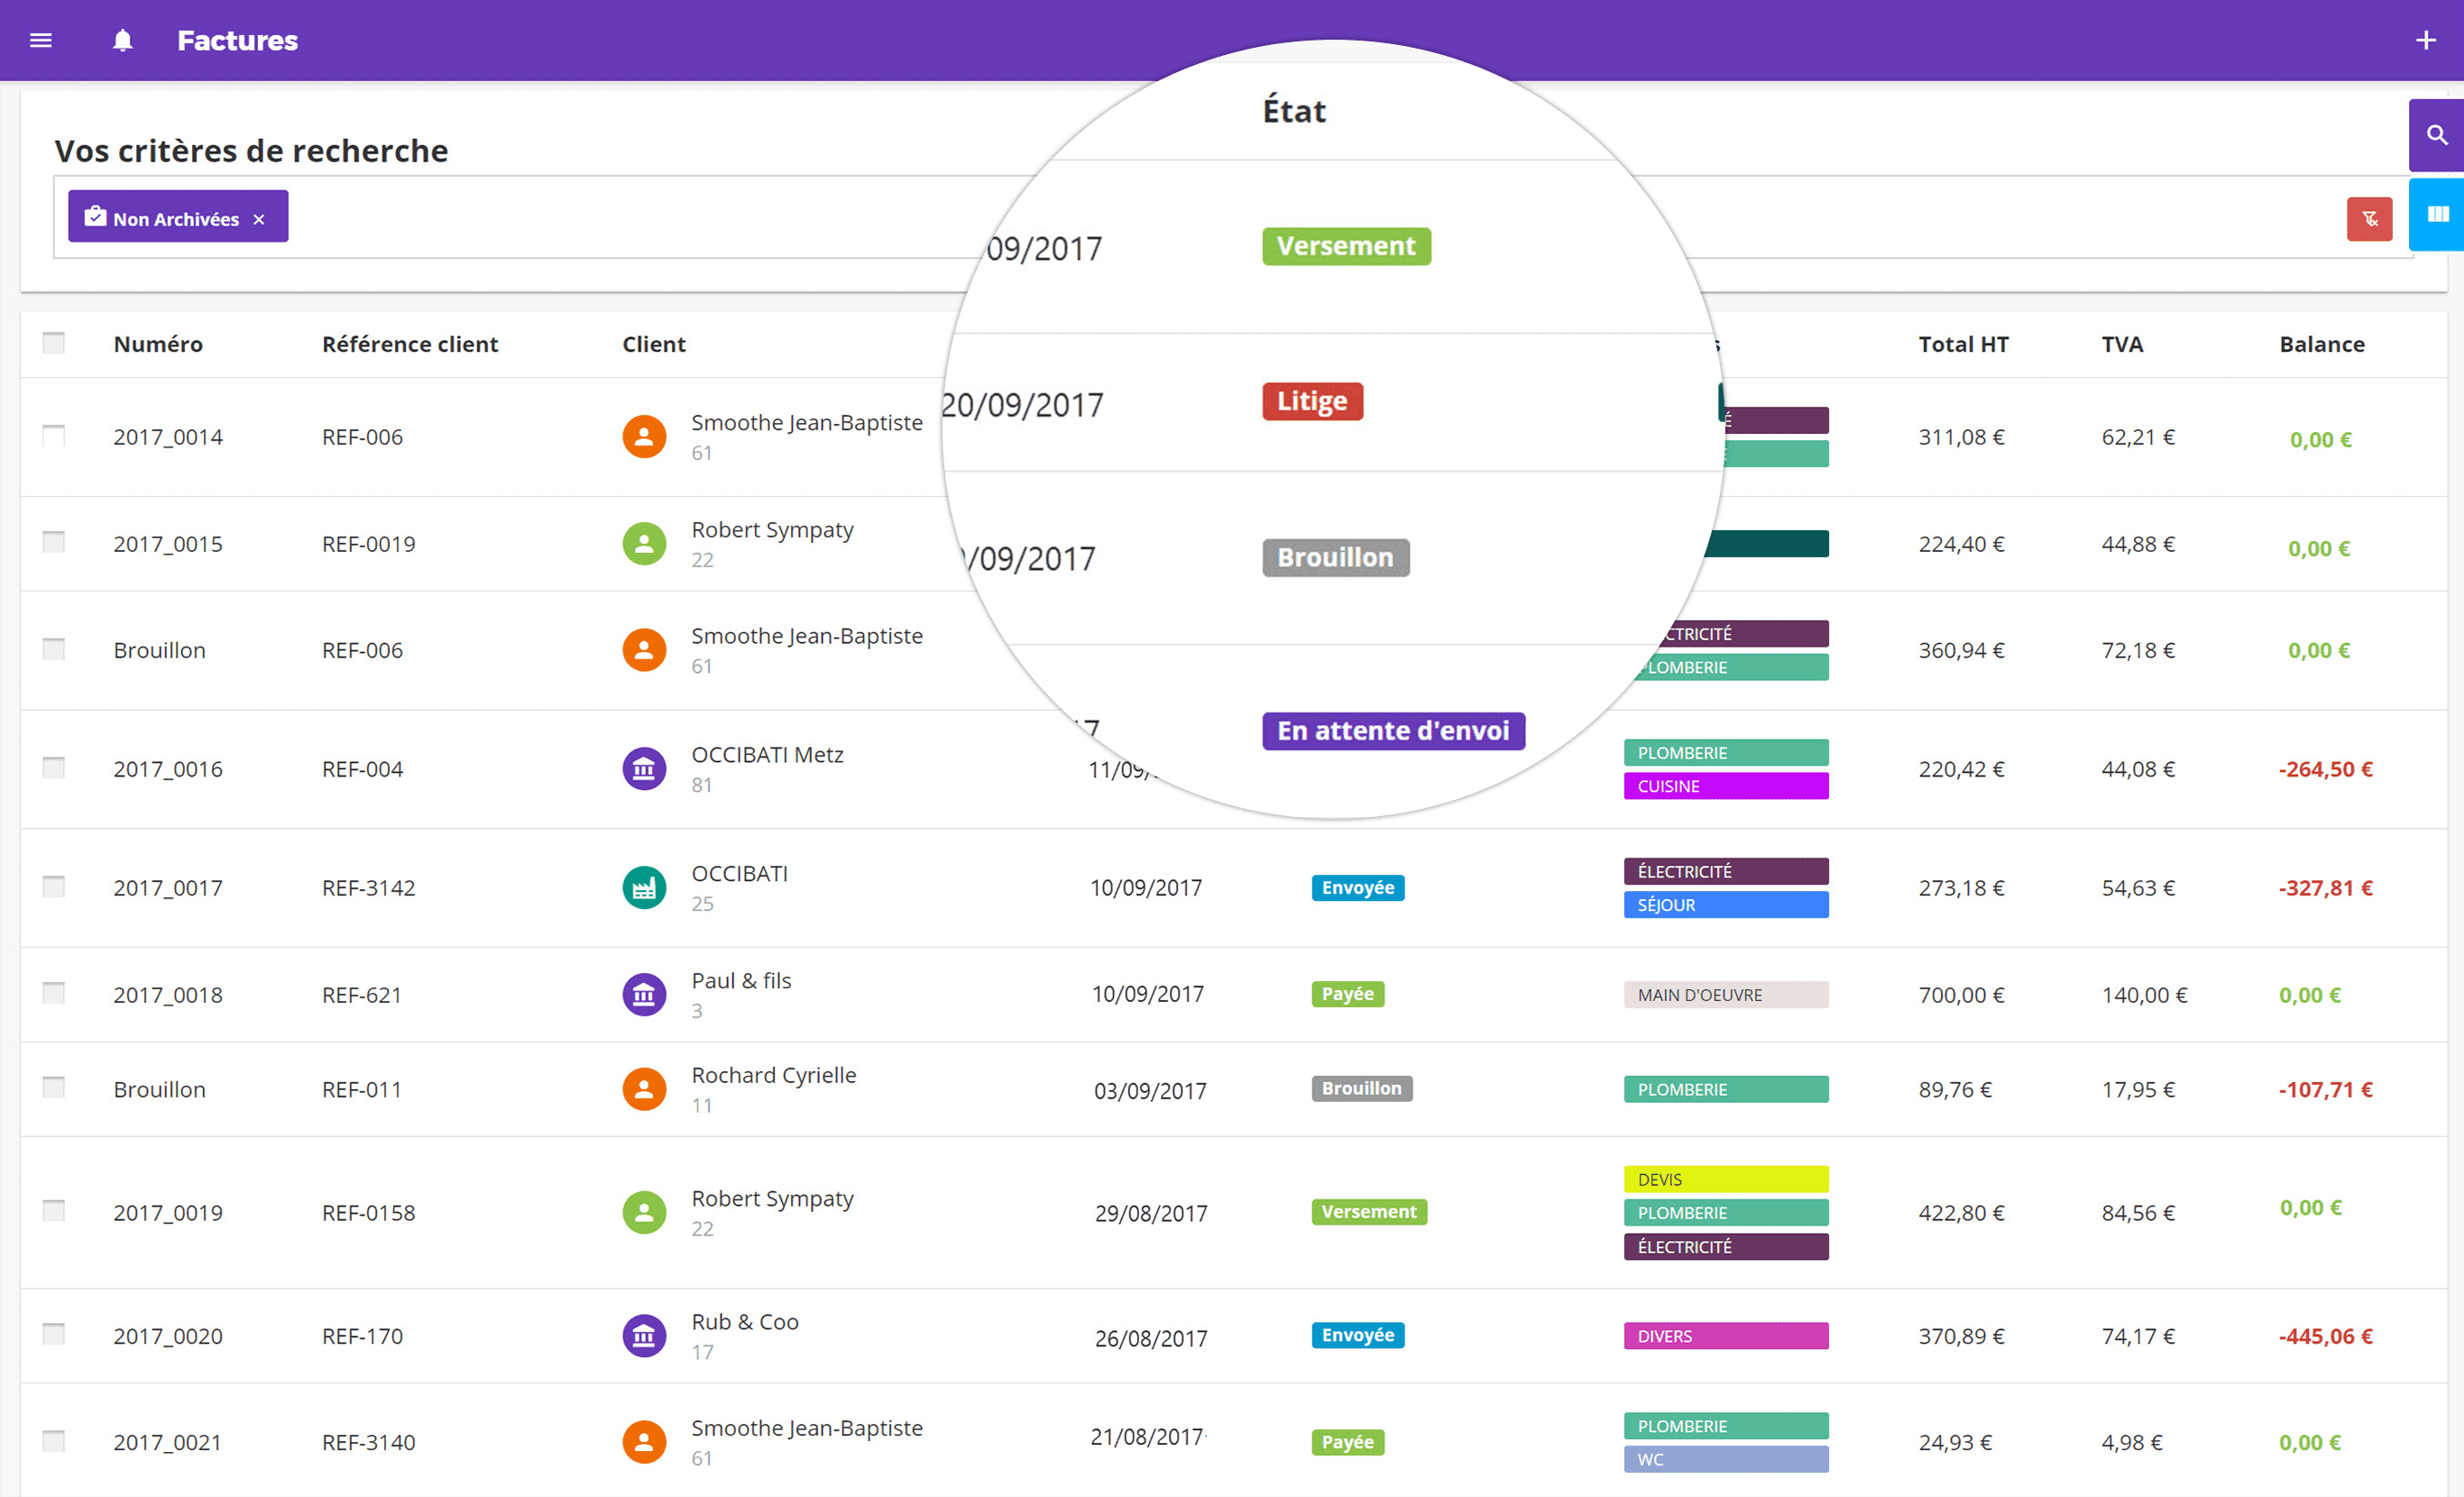Sort by the Total HT column header
The image size is (2464, 1497).
1963,344
